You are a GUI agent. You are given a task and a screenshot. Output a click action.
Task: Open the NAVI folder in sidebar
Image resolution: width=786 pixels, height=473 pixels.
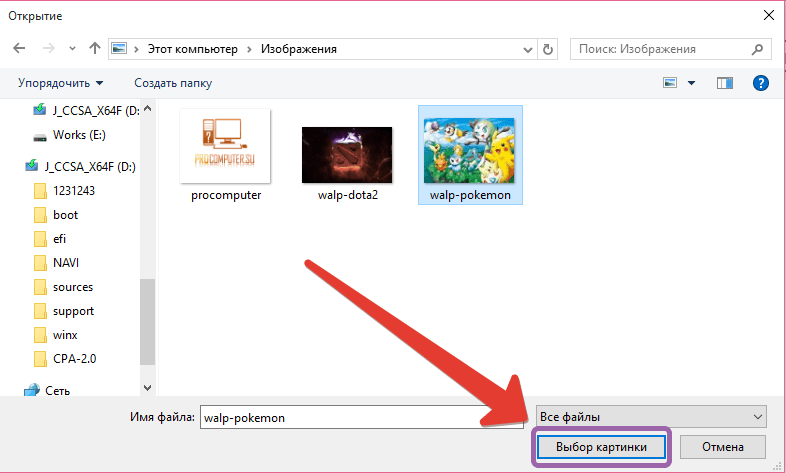67,263
